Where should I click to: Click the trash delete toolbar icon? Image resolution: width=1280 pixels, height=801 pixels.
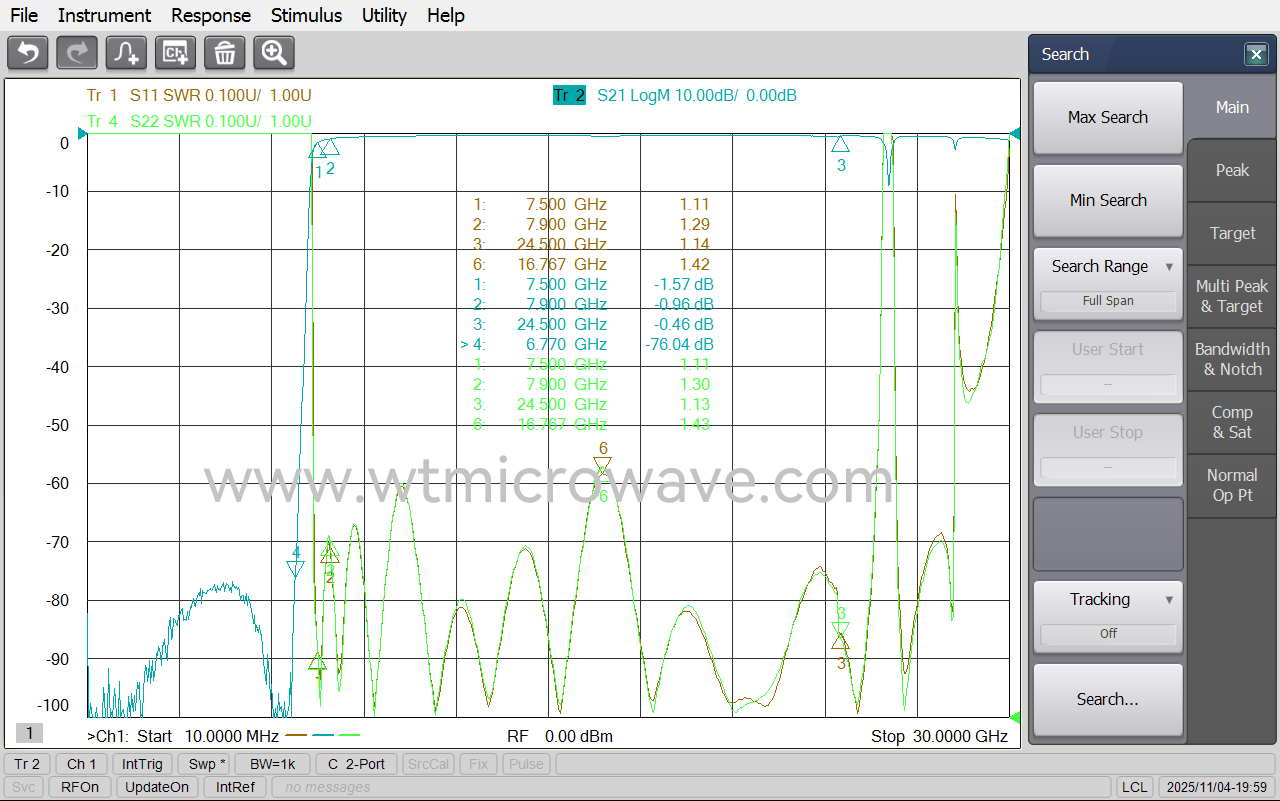225,52
